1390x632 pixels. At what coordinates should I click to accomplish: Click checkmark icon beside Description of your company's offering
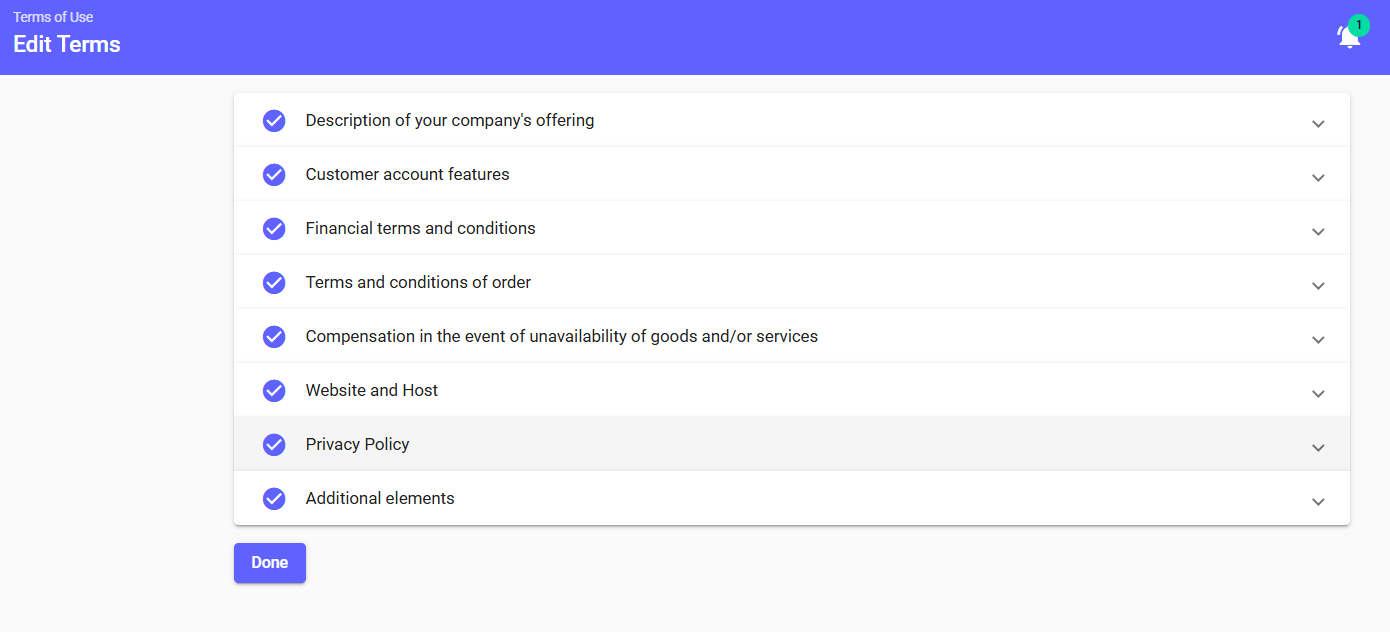coord(274,121)
